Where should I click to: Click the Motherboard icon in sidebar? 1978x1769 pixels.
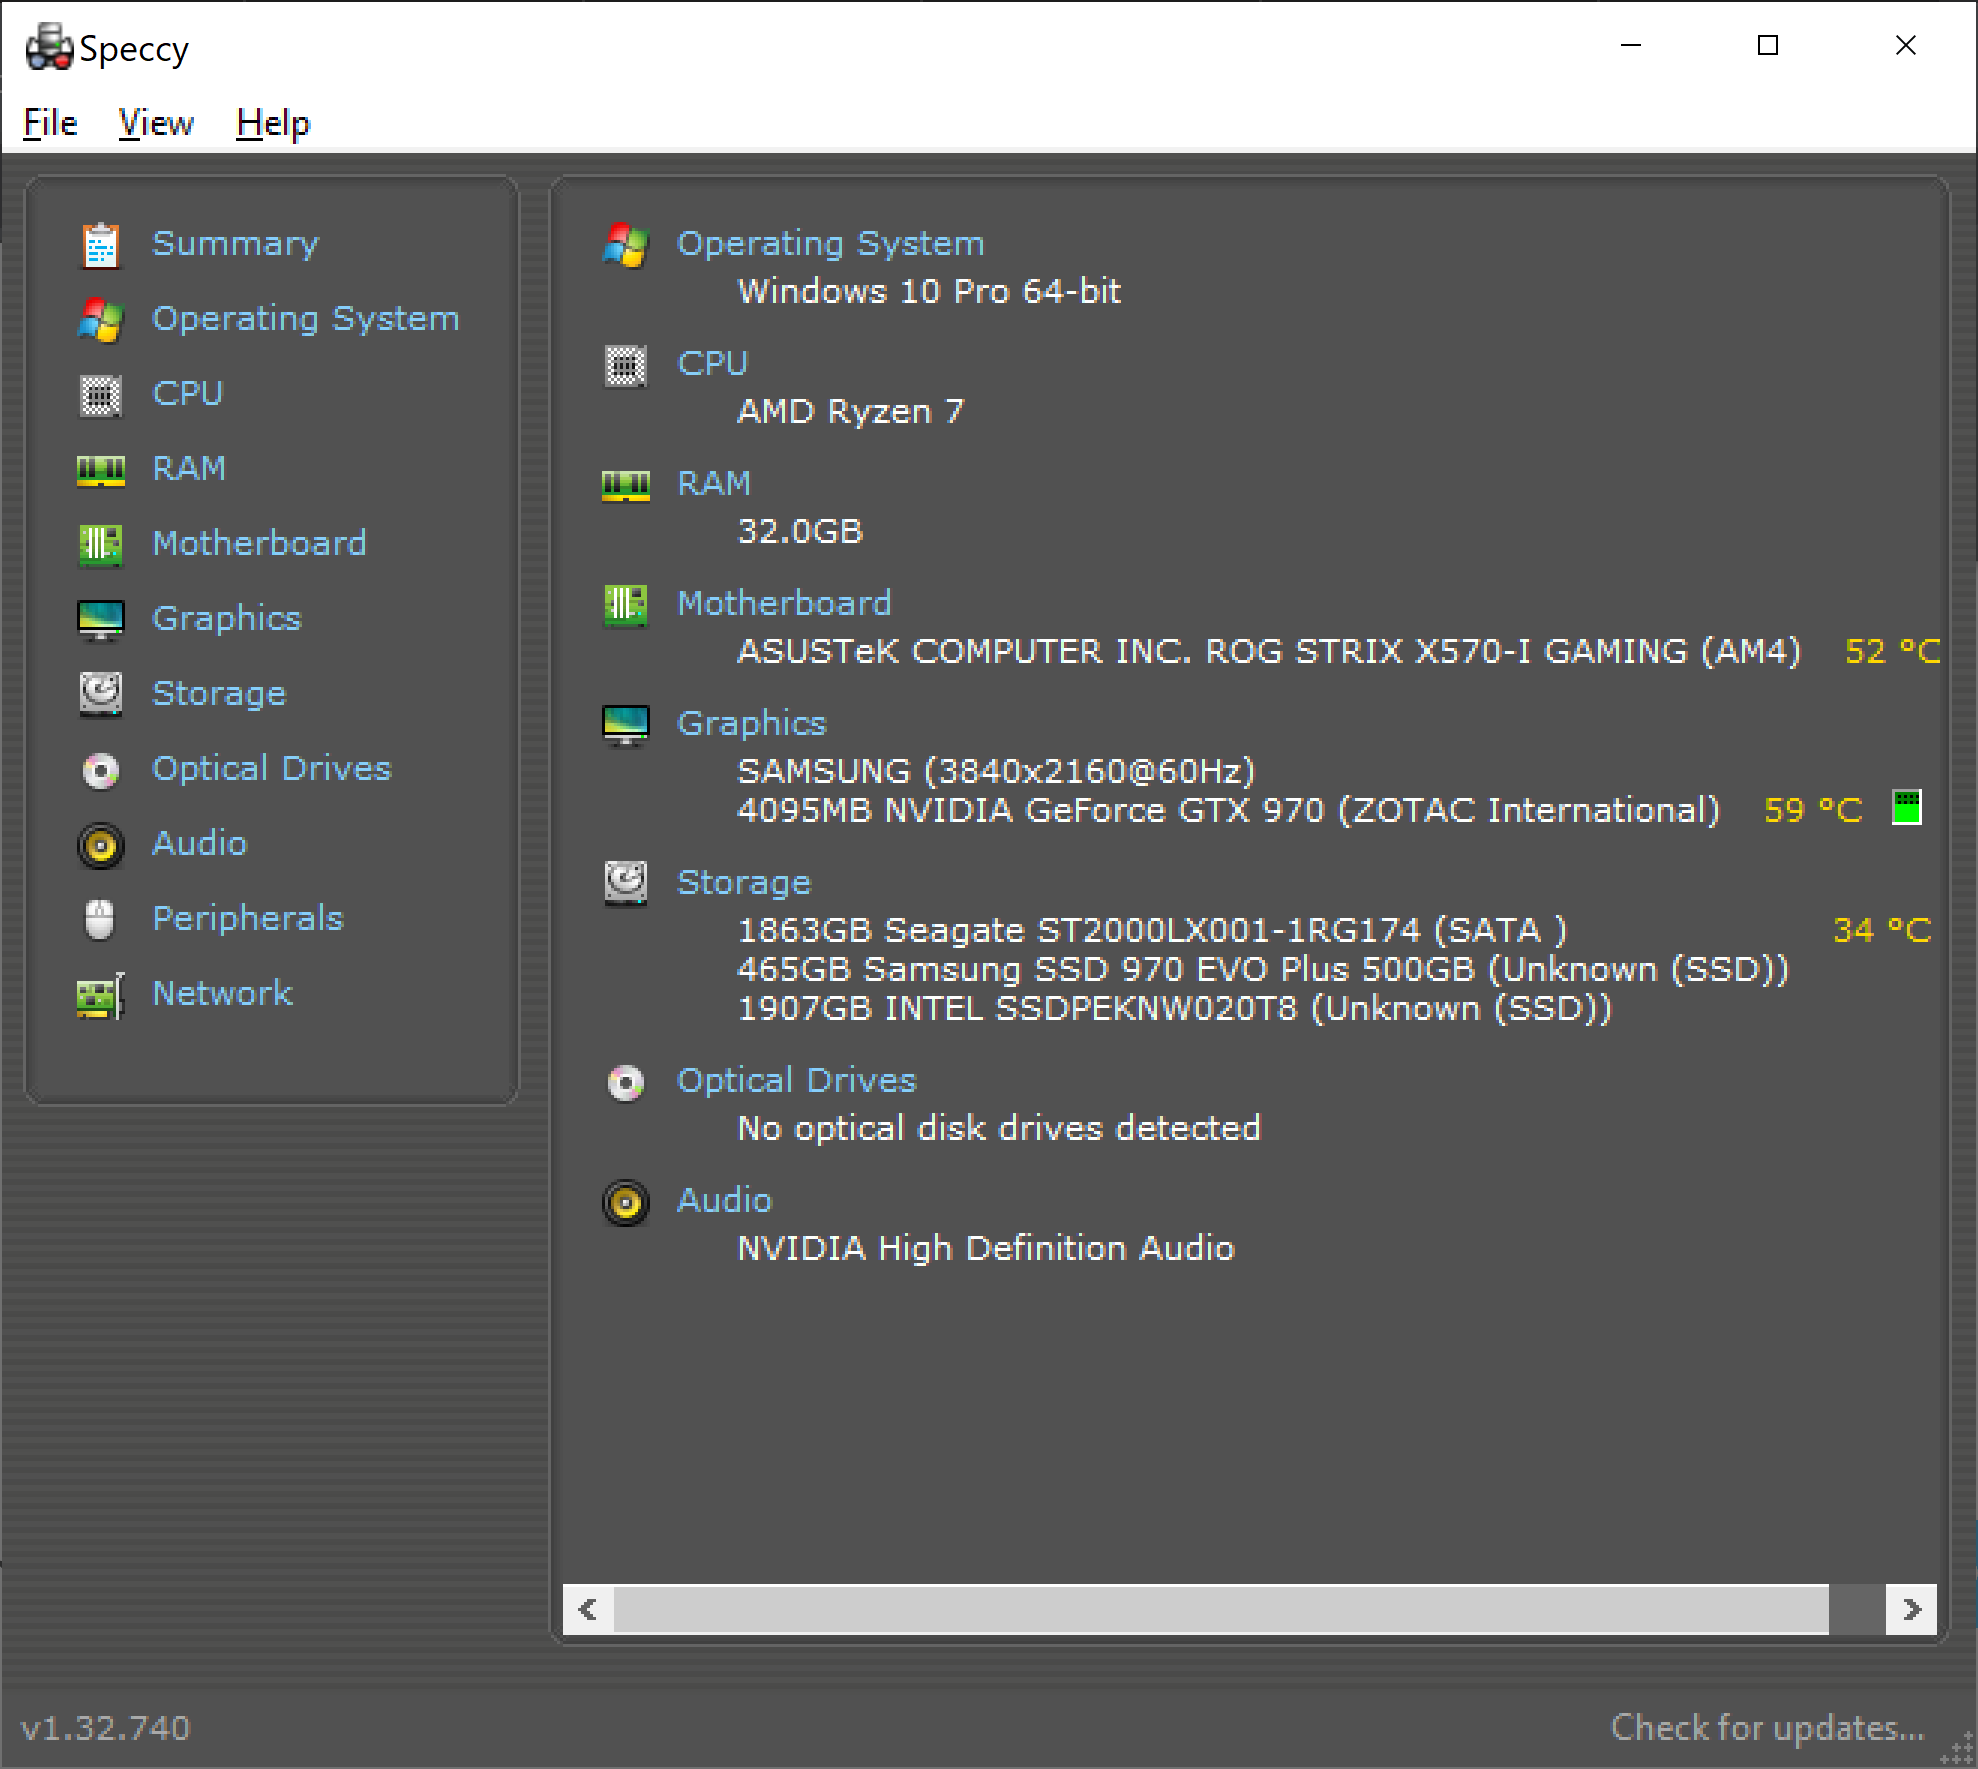point(100,544)
